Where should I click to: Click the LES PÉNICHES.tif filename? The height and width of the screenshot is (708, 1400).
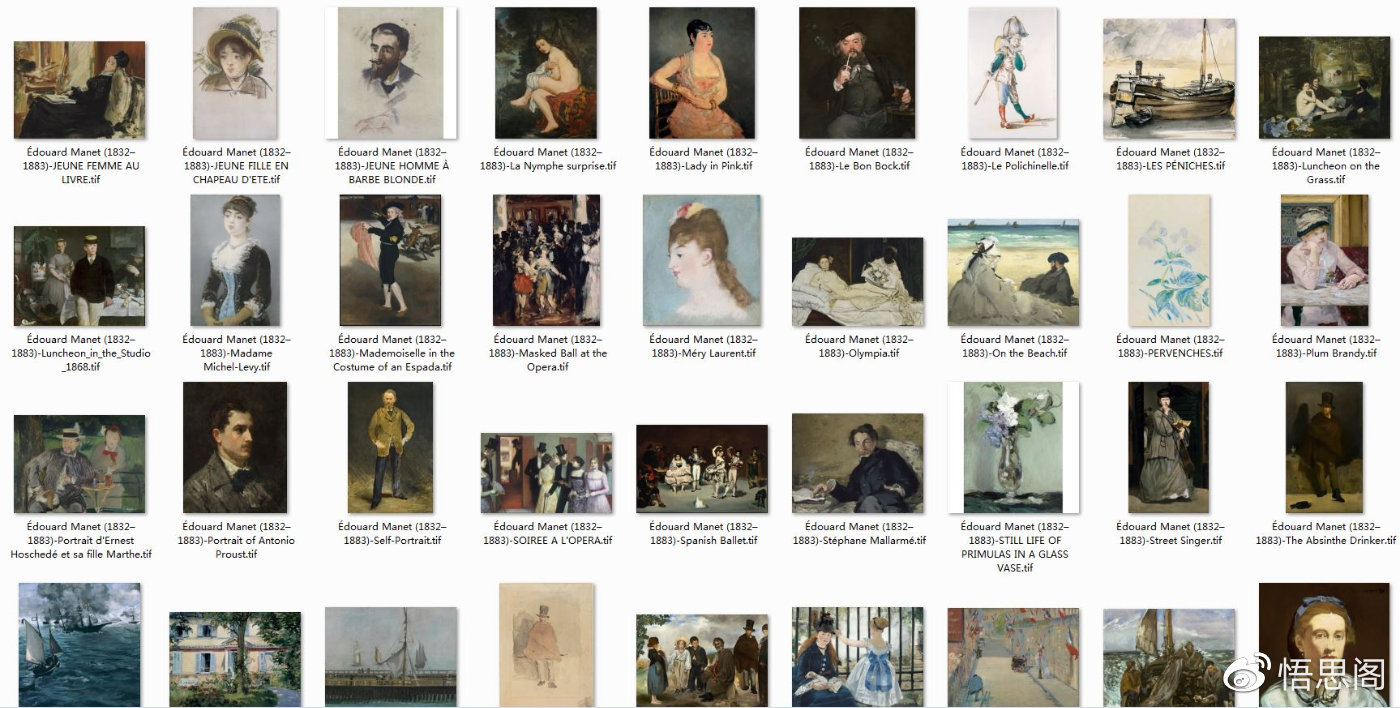[x=1170, y=159]
